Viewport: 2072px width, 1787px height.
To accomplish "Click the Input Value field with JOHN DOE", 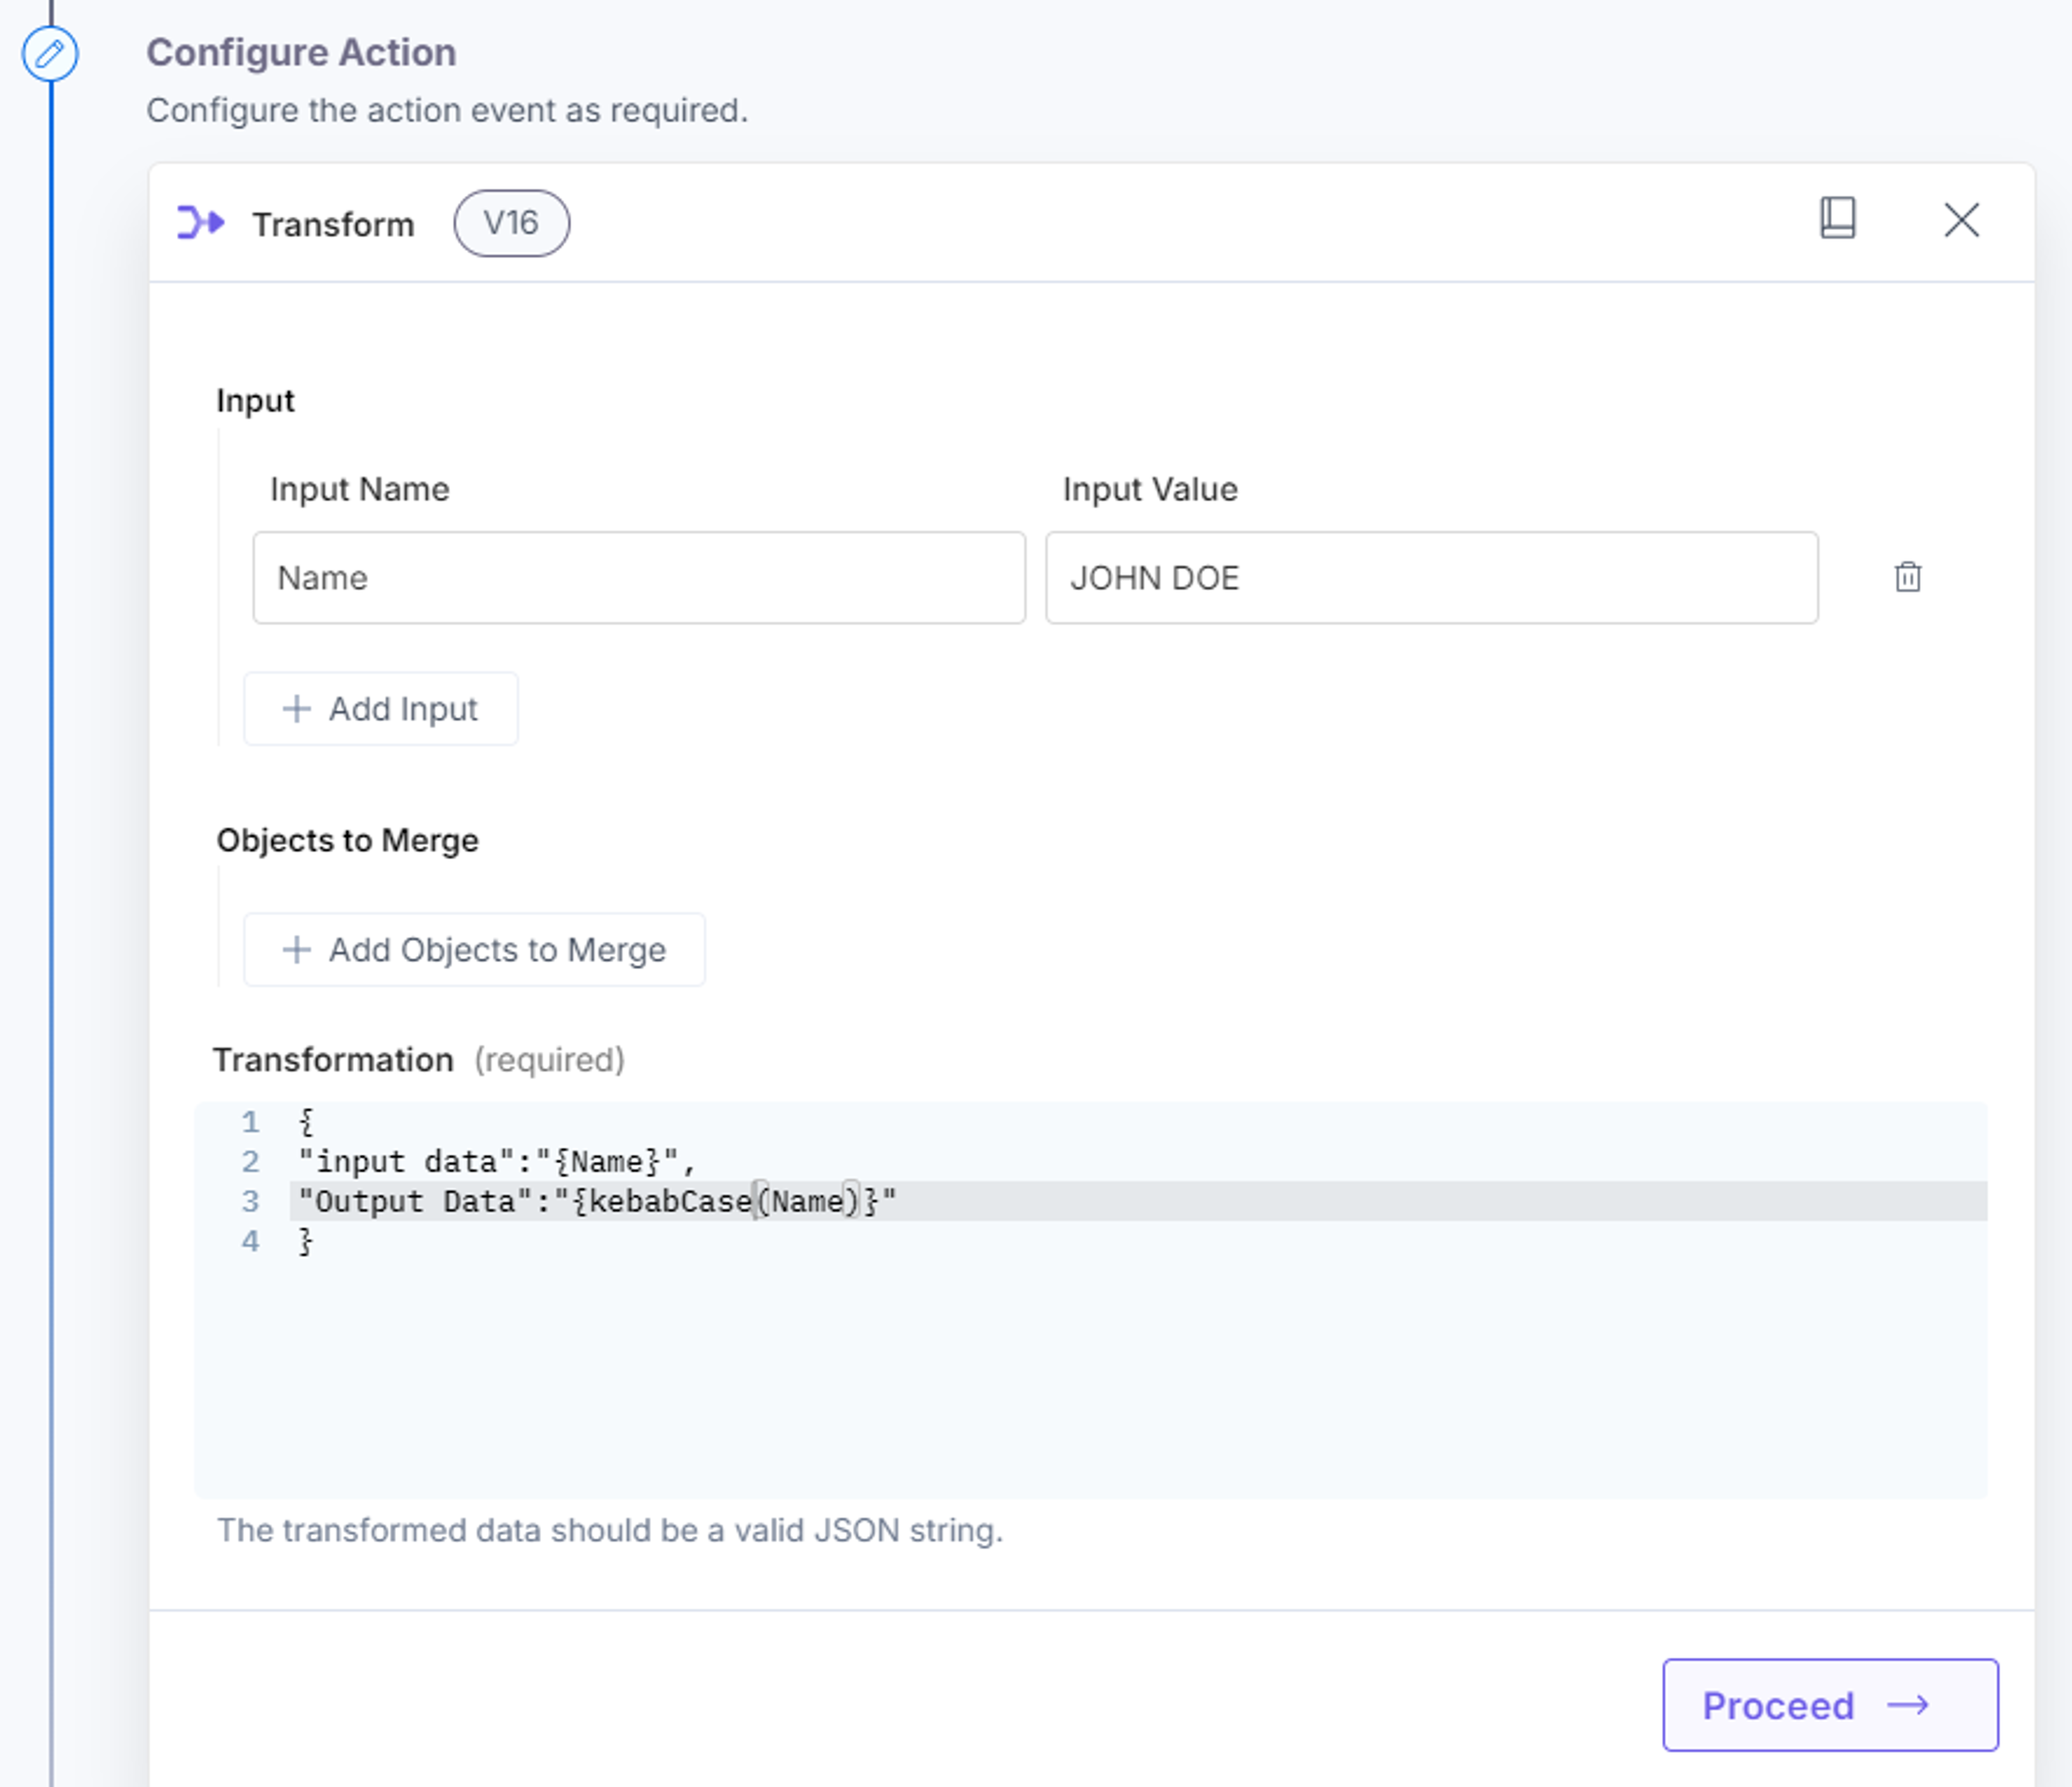I will (1431, 578).
